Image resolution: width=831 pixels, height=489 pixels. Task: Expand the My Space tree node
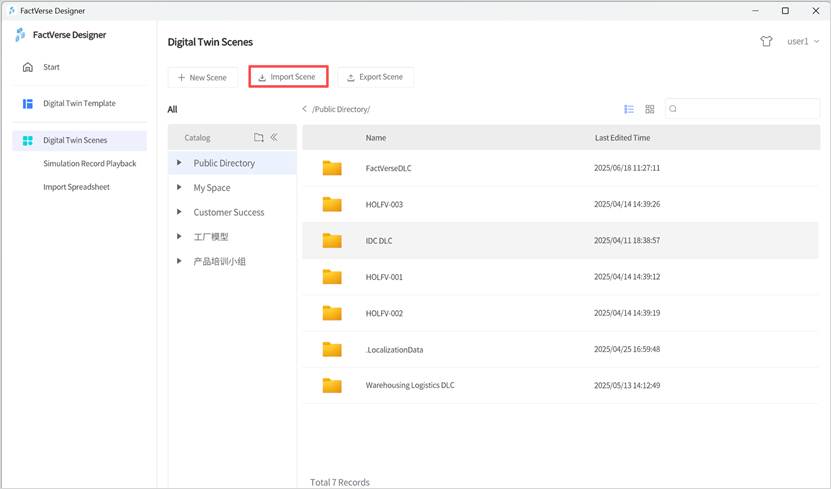[x=179, y=188]
